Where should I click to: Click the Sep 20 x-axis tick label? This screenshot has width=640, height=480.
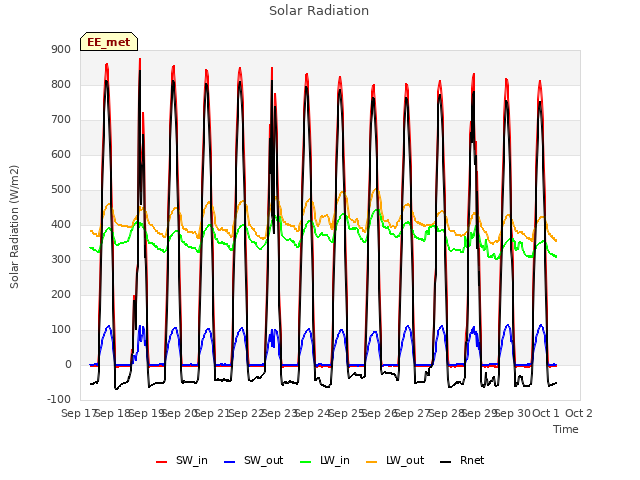coord(180,413)
